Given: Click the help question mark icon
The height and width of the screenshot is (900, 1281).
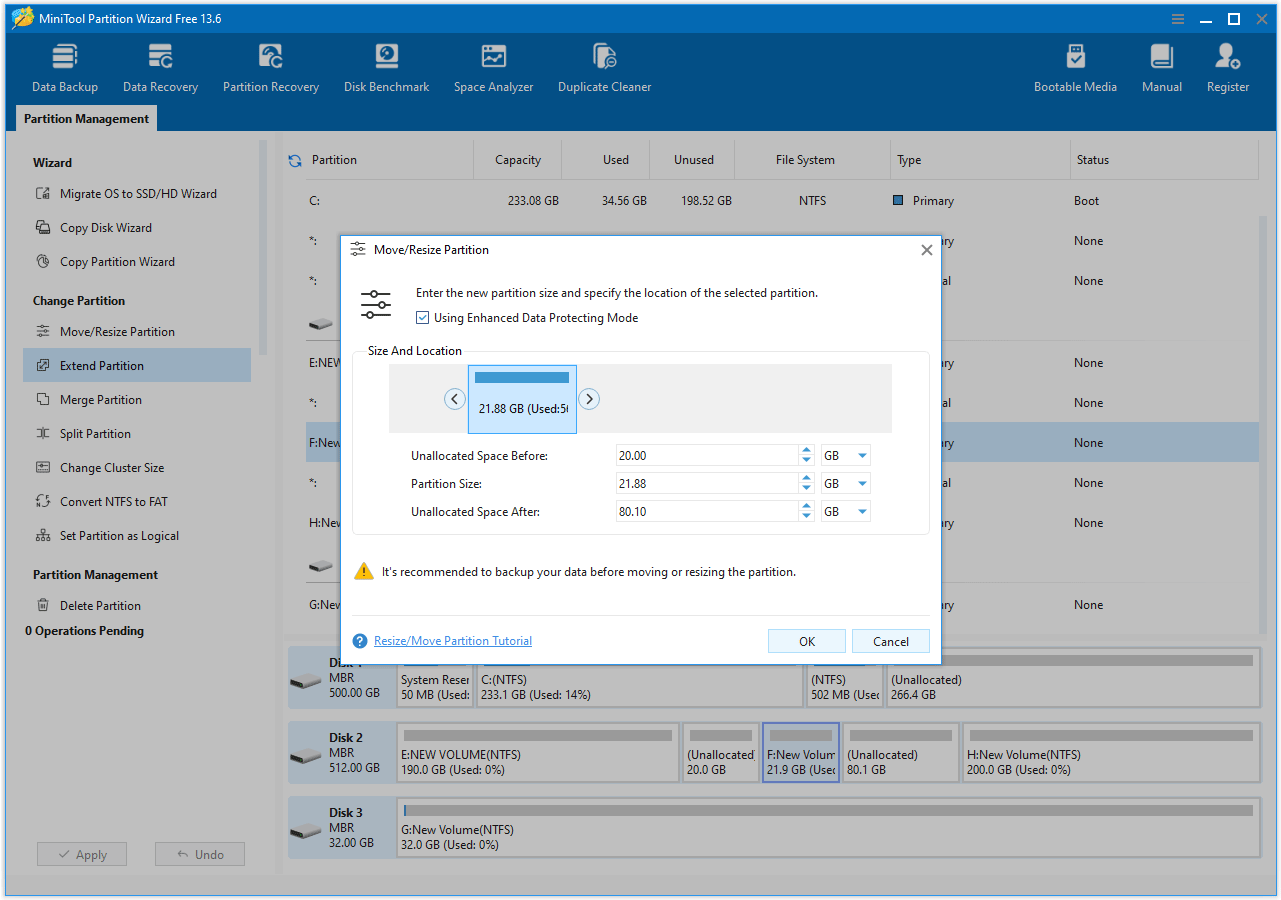Looking at the screenshot, I should pos(360,641).
